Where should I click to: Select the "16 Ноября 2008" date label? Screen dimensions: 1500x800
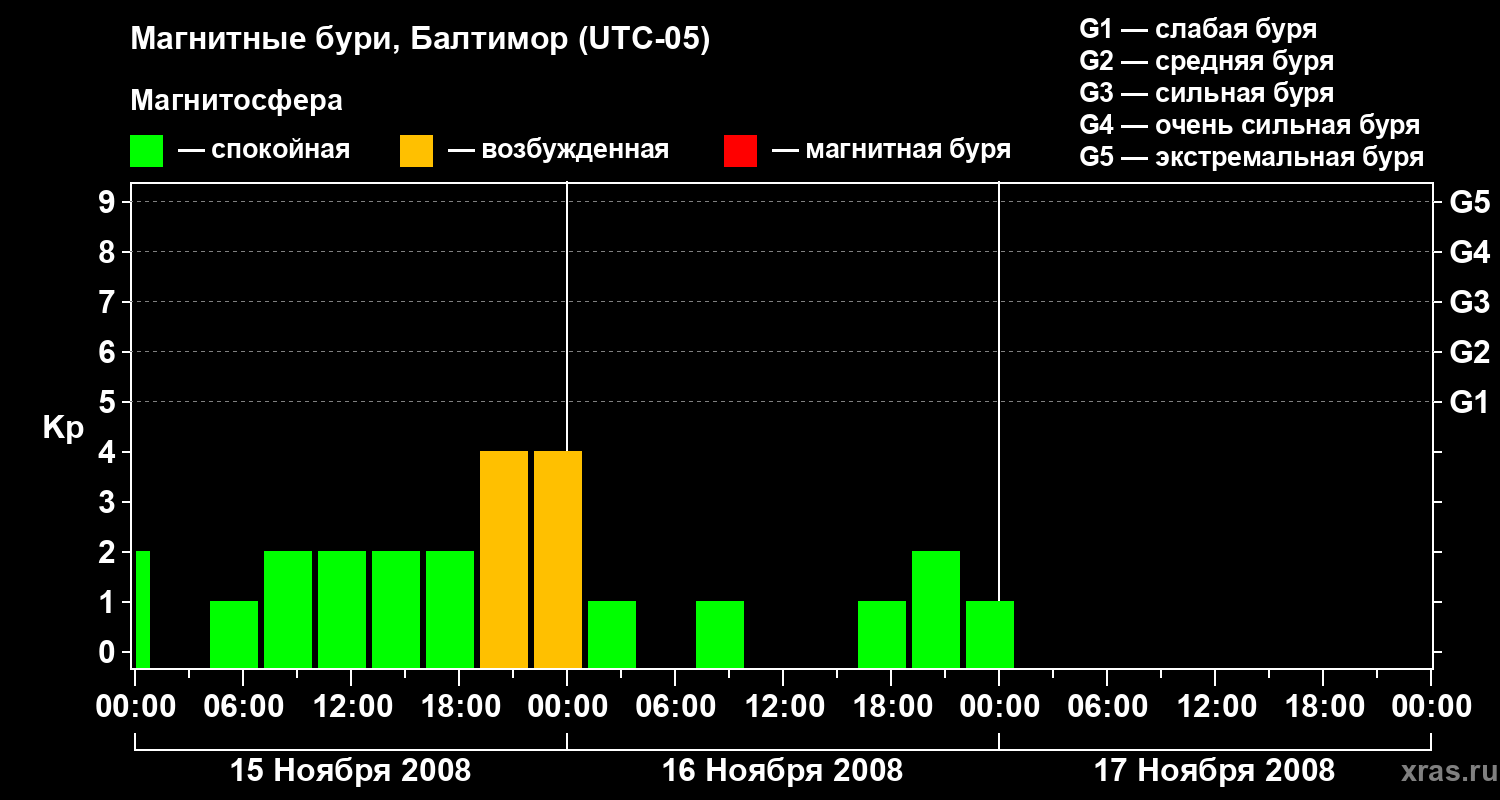pos(782,771)
